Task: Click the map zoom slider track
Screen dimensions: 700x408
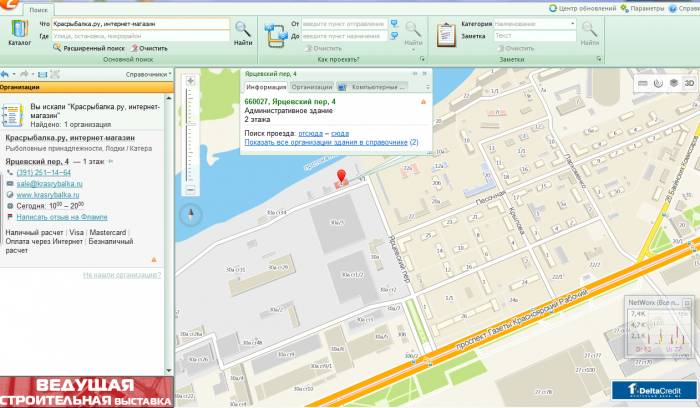Action: [190, 136]
